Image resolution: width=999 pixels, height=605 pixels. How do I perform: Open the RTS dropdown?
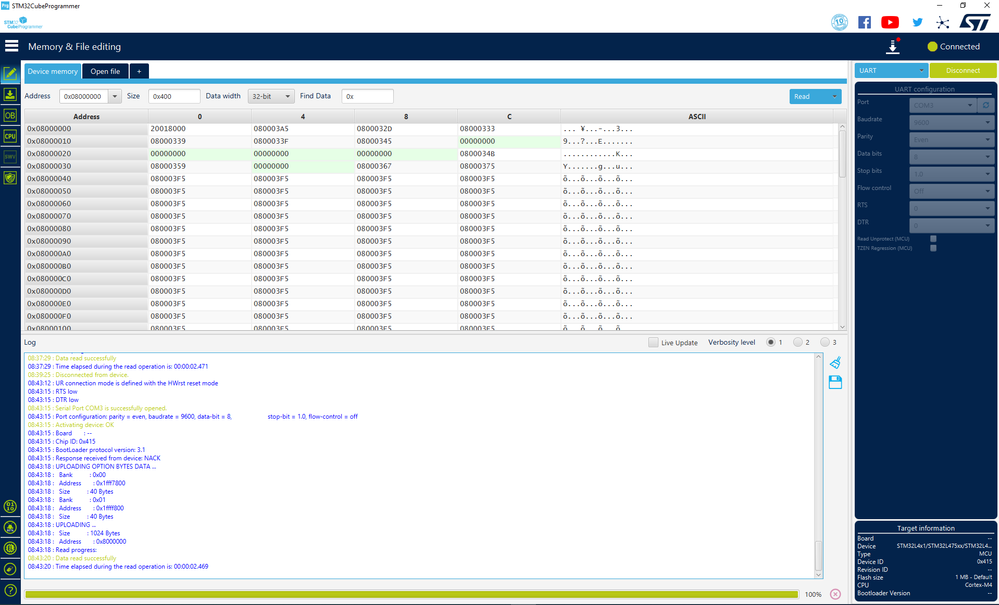pos(951,208)
